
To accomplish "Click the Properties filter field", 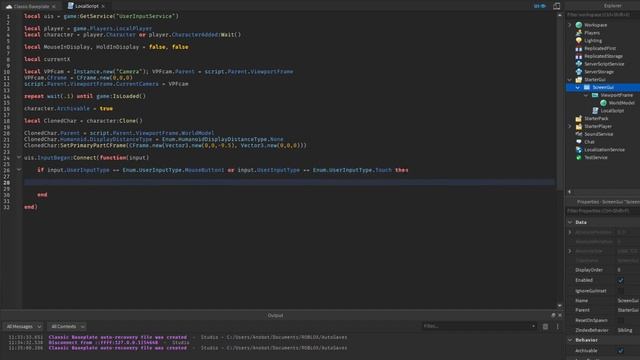I will (603, 211).
